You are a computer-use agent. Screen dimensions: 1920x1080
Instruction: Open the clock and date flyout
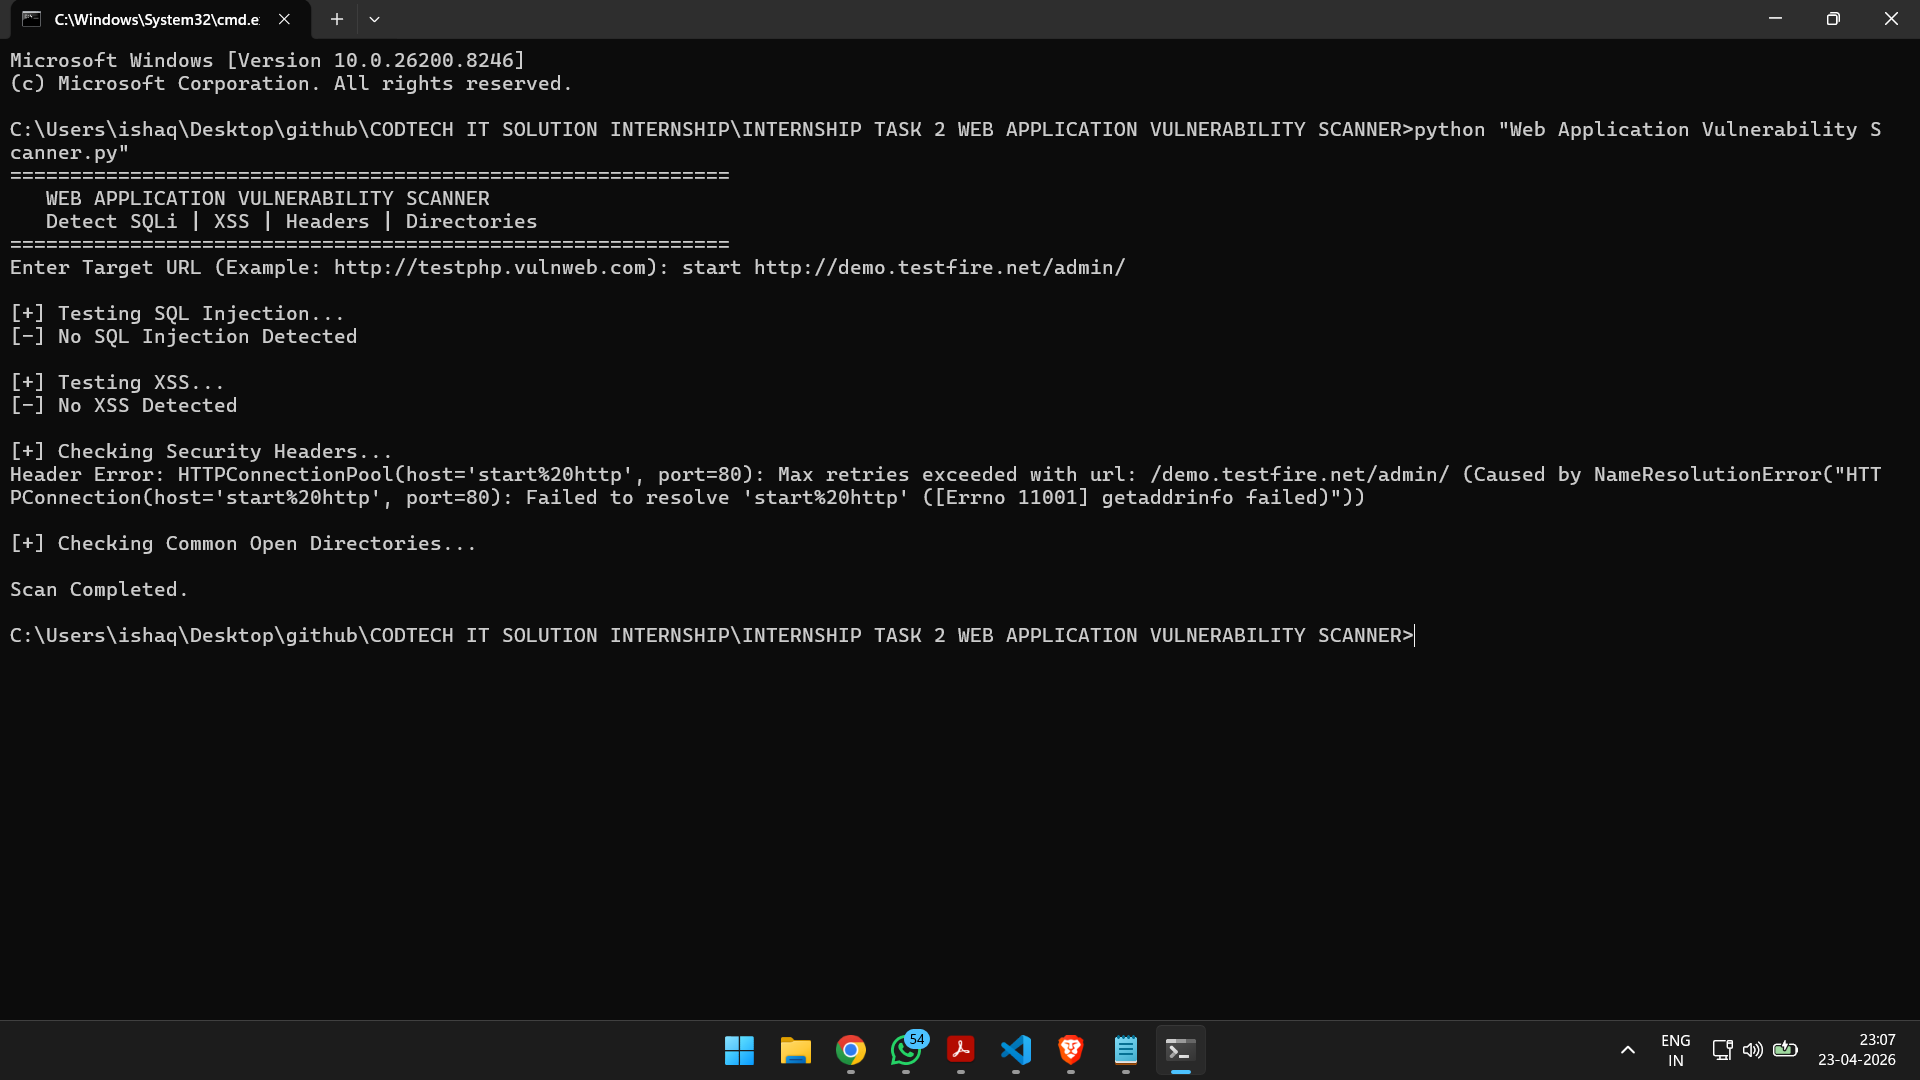(x=1856, y=1050)
